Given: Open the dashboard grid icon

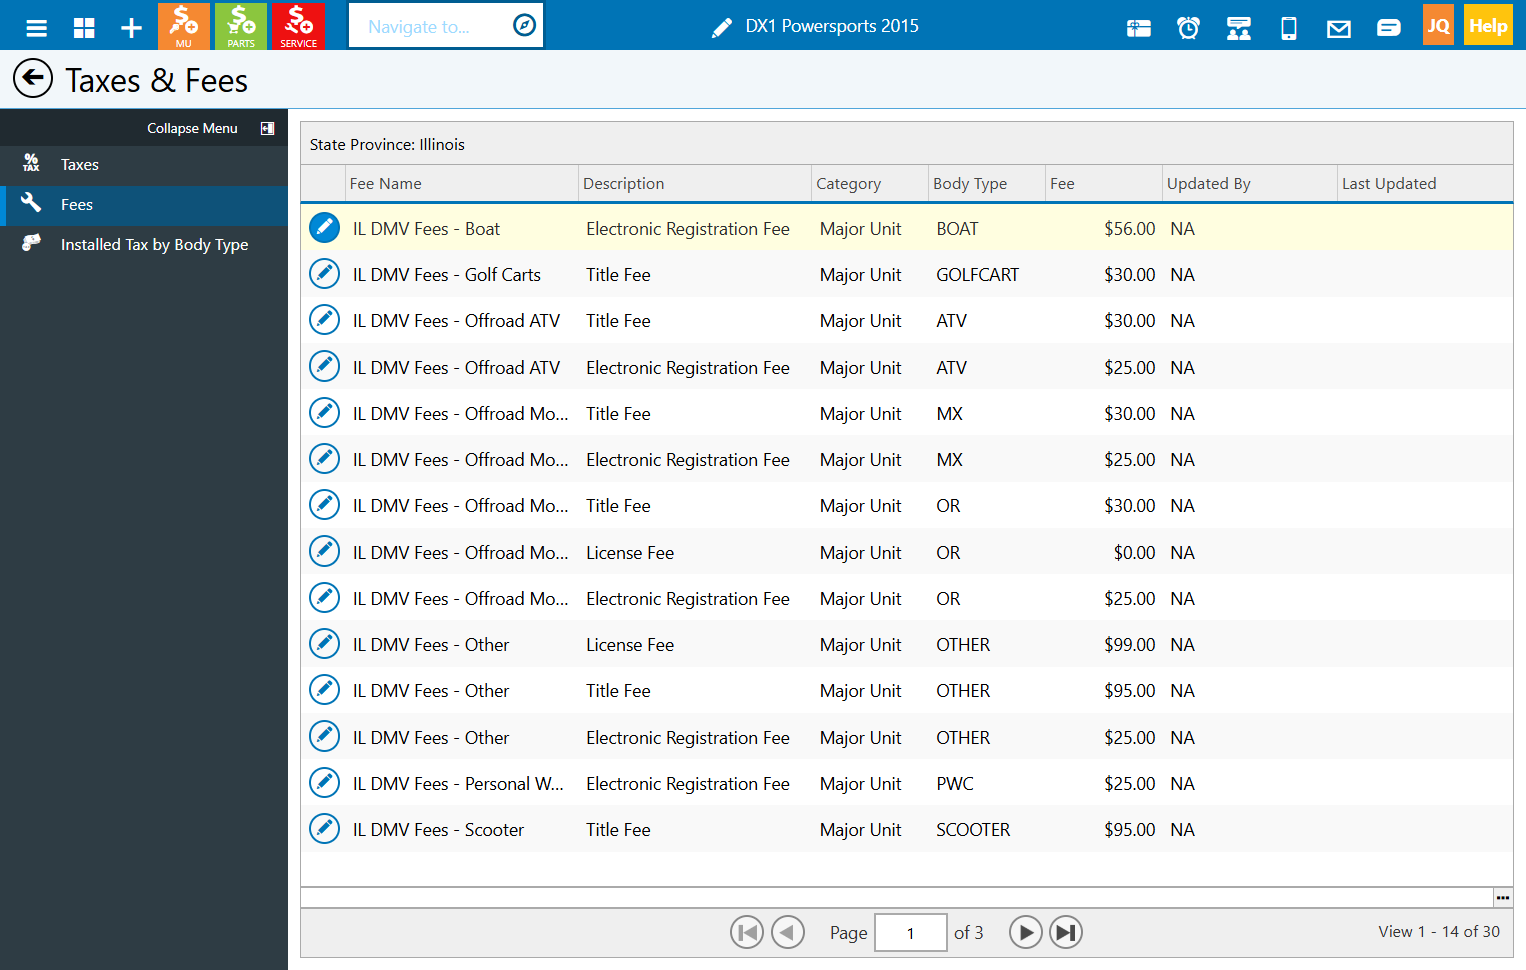Looking at the screenshot, I should [x=84, y=27].
